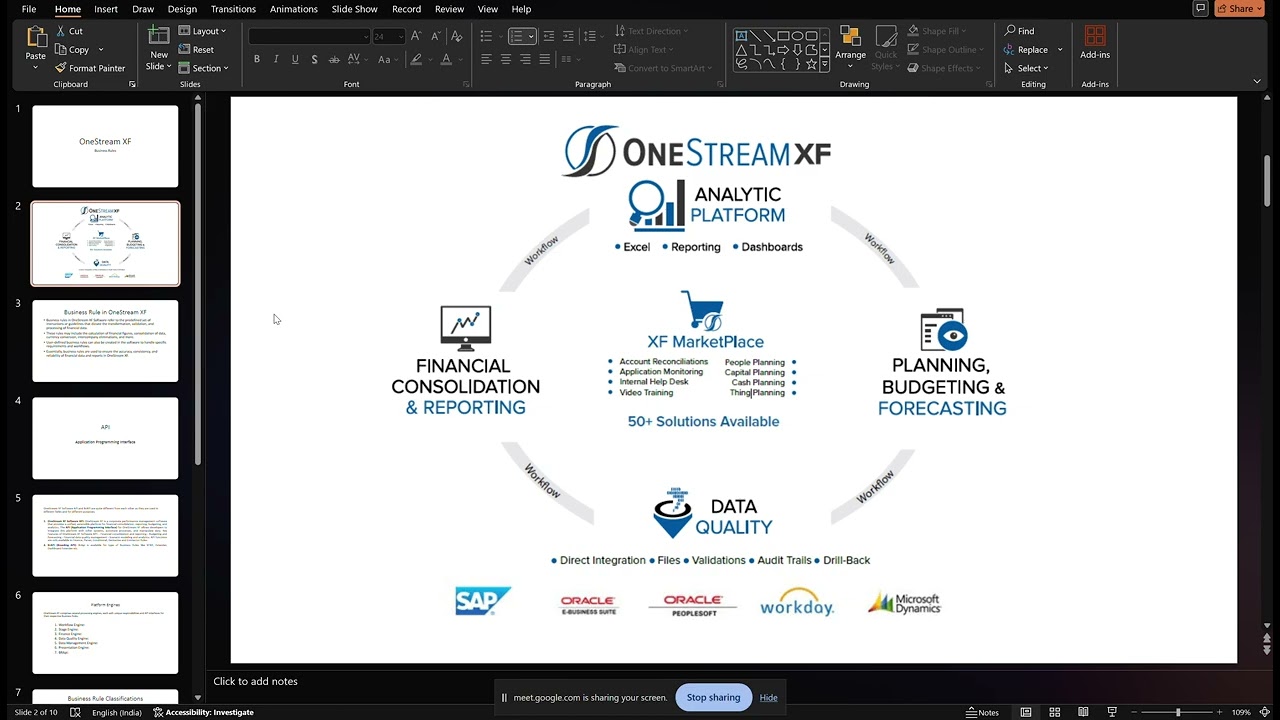Start the Slide Show from status bar
Viewport: 1280px width, 720px height.
[x=1112, y=712]
